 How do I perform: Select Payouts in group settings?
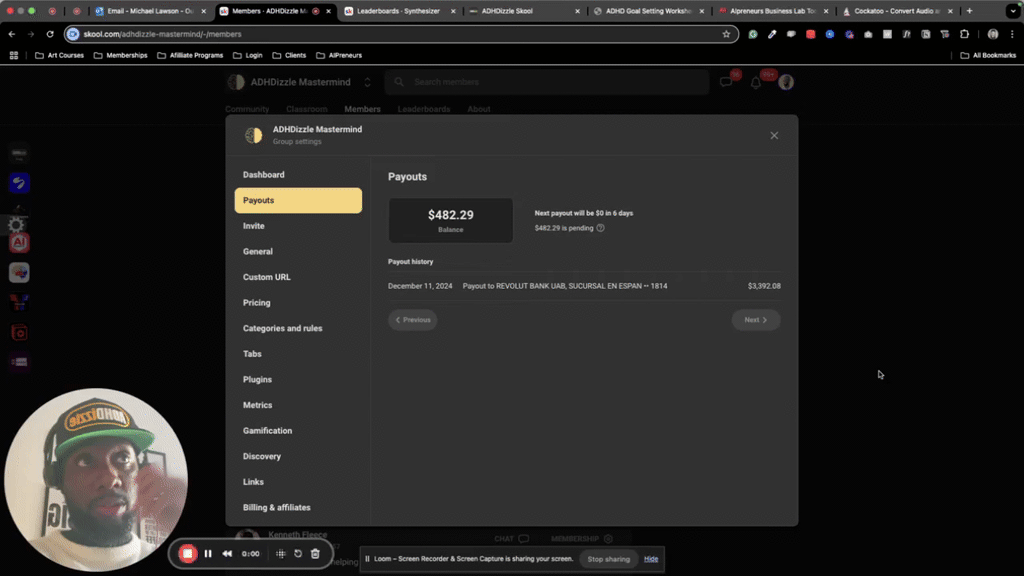tap(298, 200)
